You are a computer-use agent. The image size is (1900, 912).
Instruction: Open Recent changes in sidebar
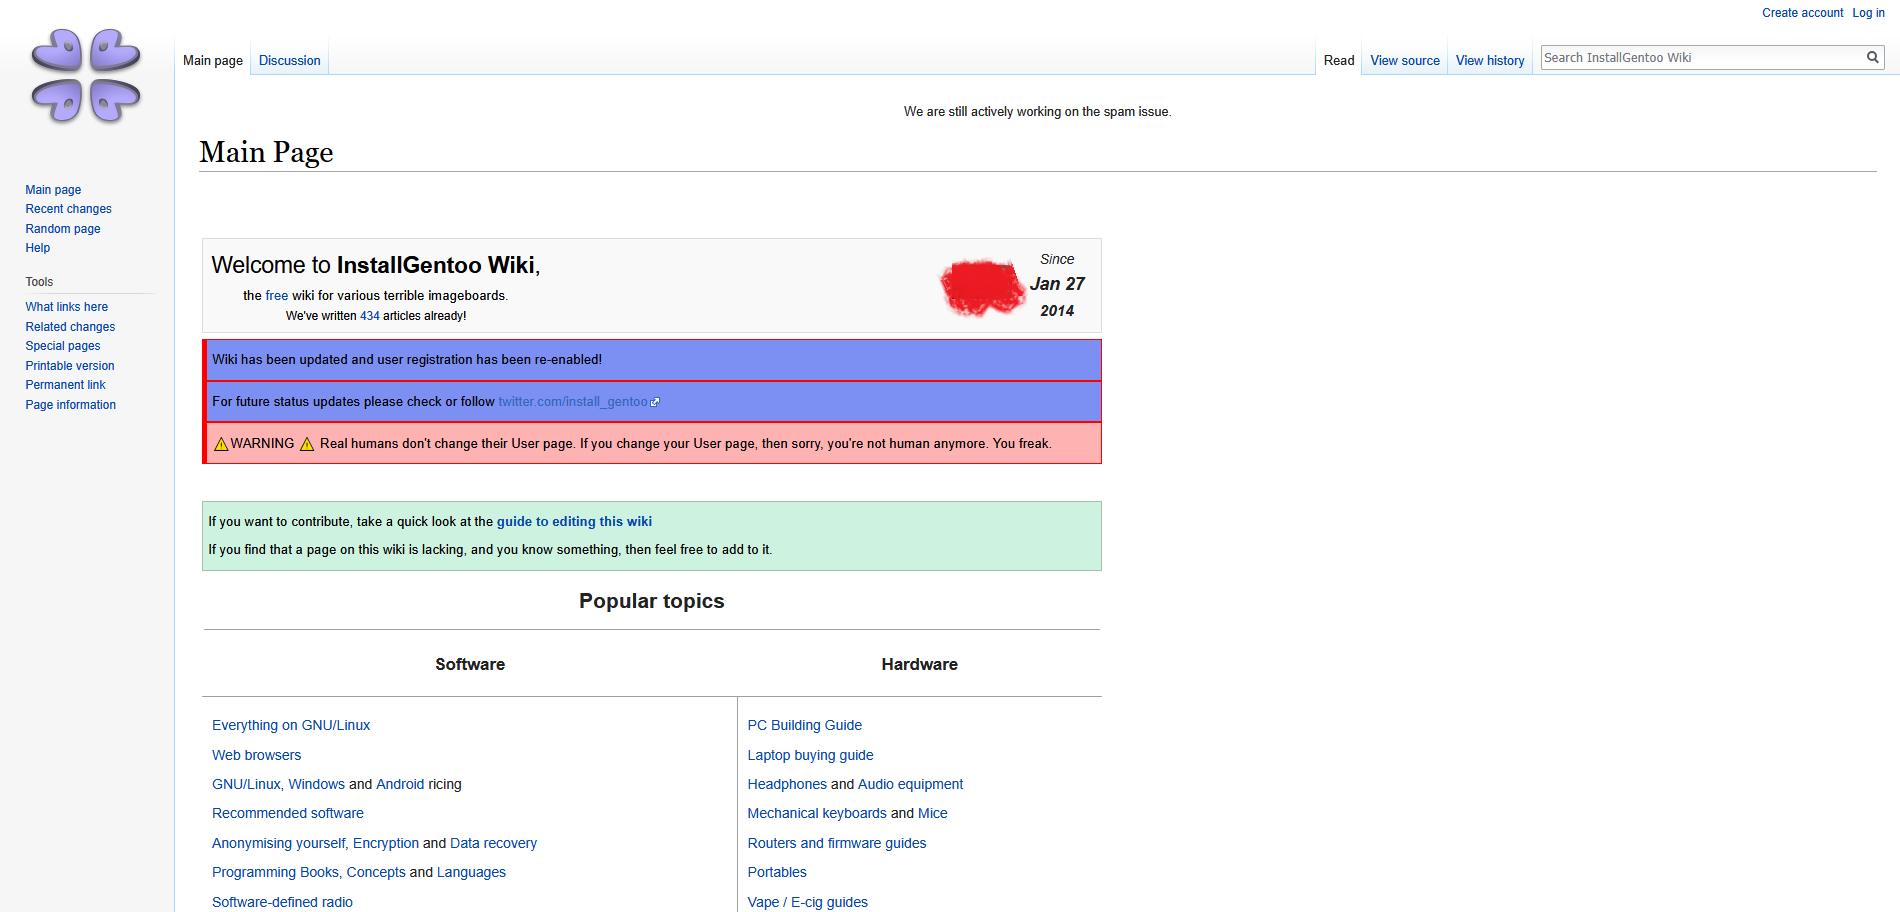68,209
